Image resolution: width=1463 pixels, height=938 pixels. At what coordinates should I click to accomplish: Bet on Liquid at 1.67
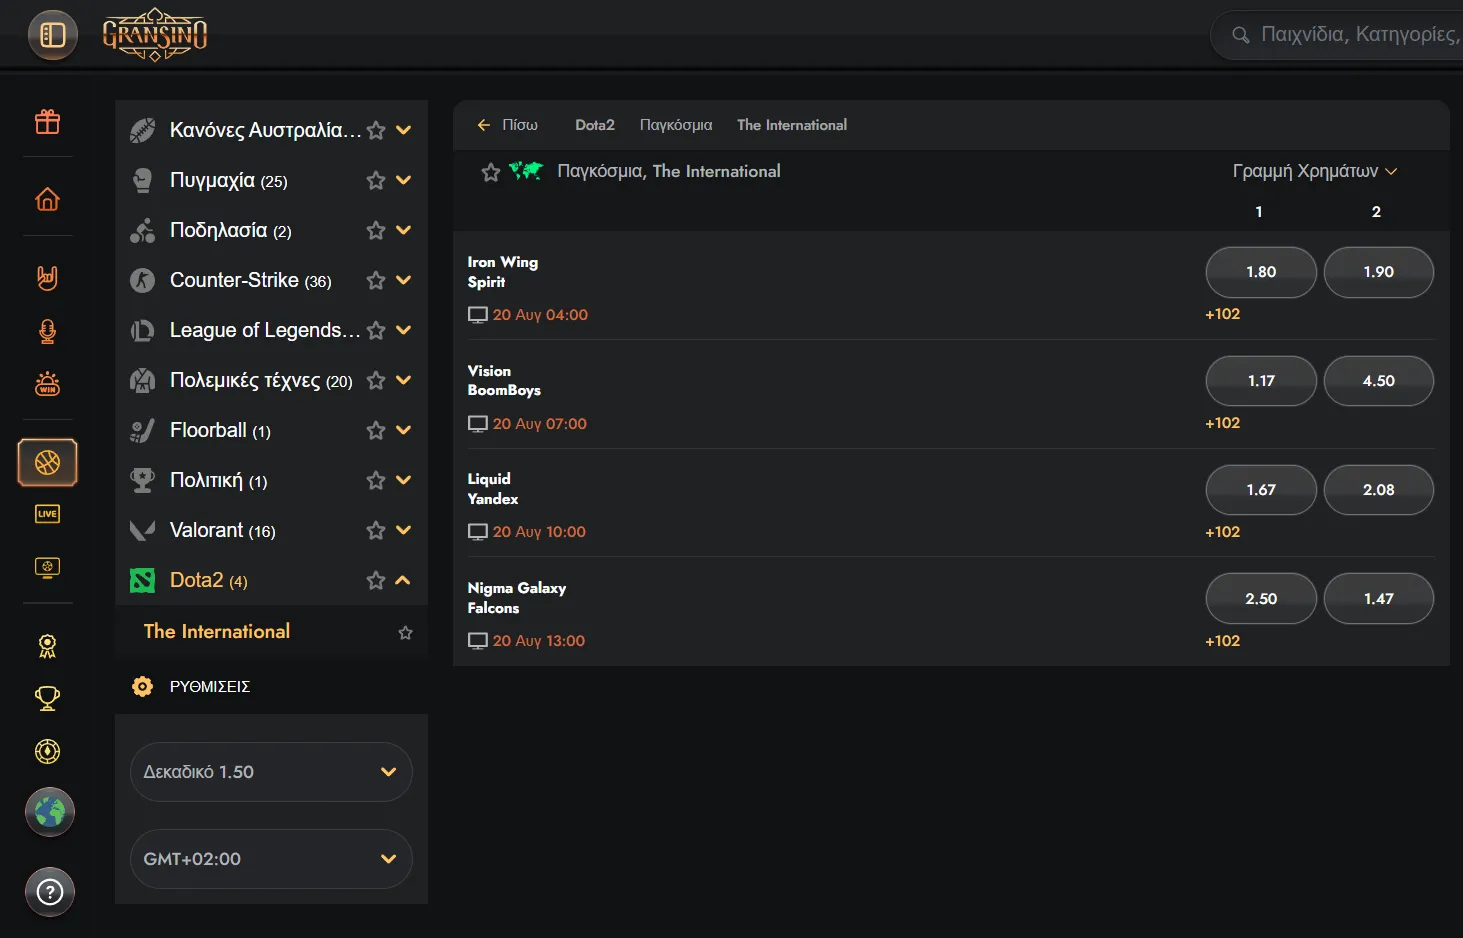(1261, 490)
